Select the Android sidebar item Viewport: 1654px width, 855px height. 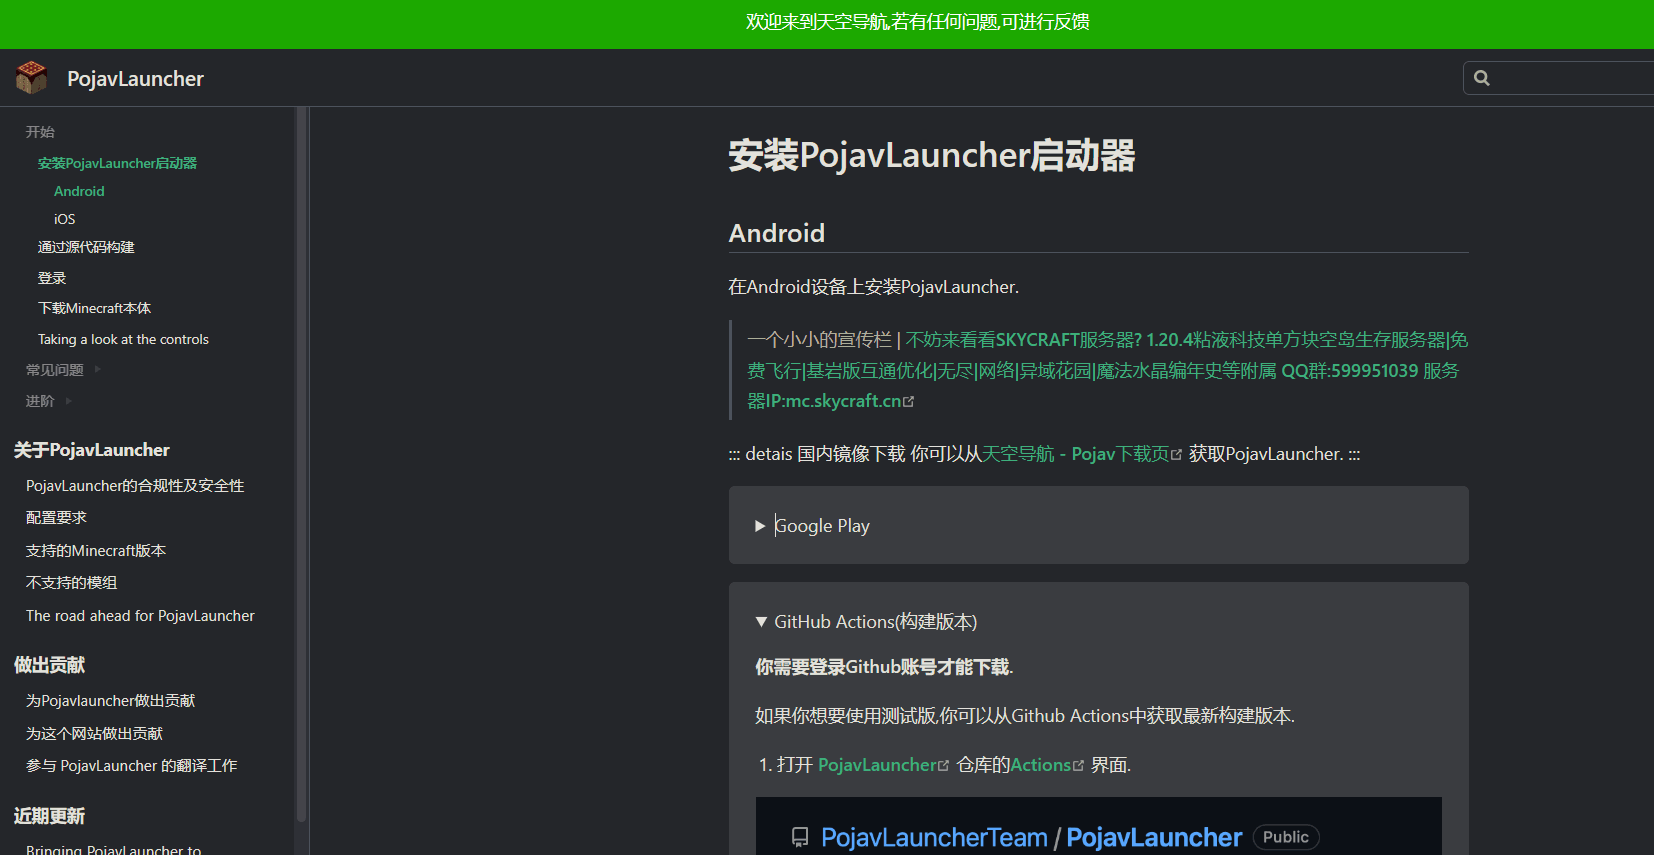(x=79, y=191)
